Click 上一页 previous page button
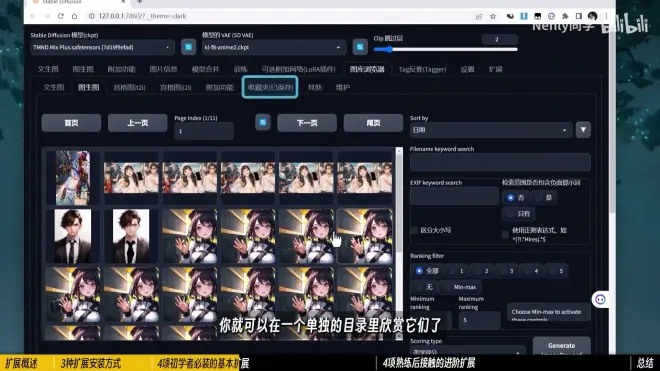This screenshot has height=371, width=660. pyautogui.click(x=138, y=123)
